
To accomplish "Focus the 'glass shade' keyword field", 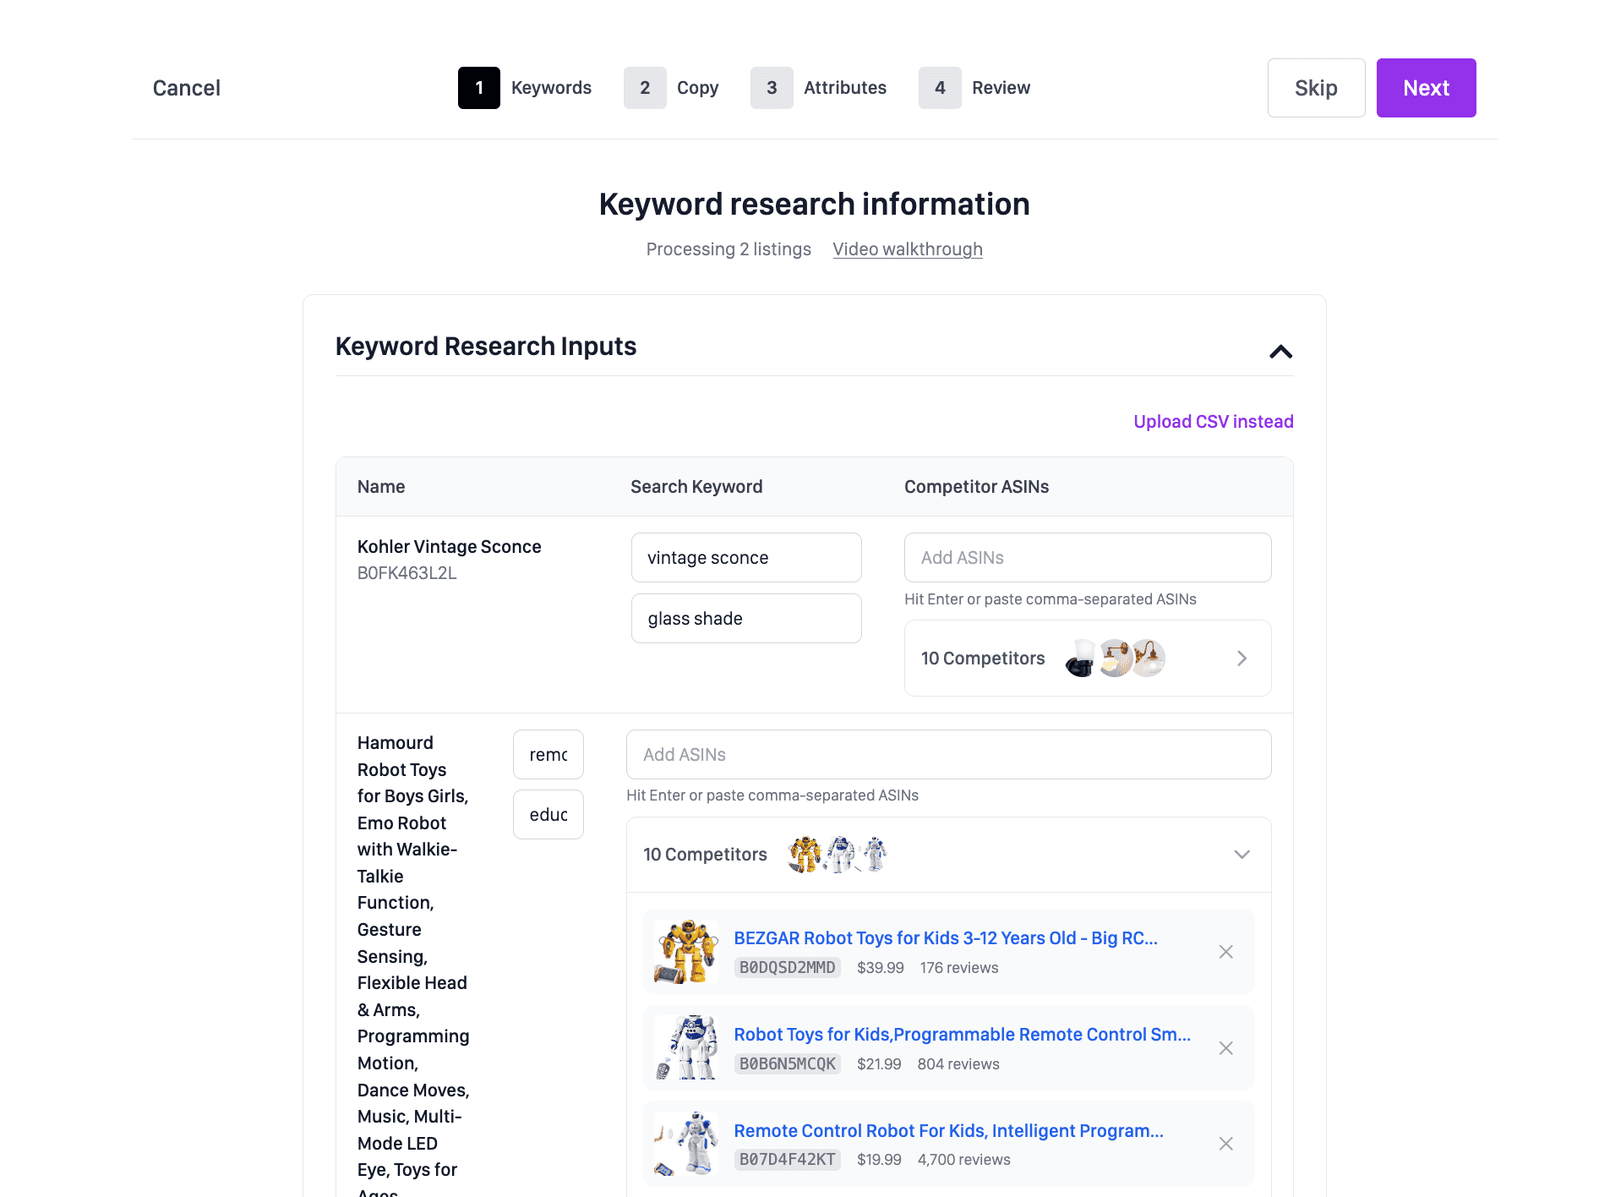I will point(746,618).
